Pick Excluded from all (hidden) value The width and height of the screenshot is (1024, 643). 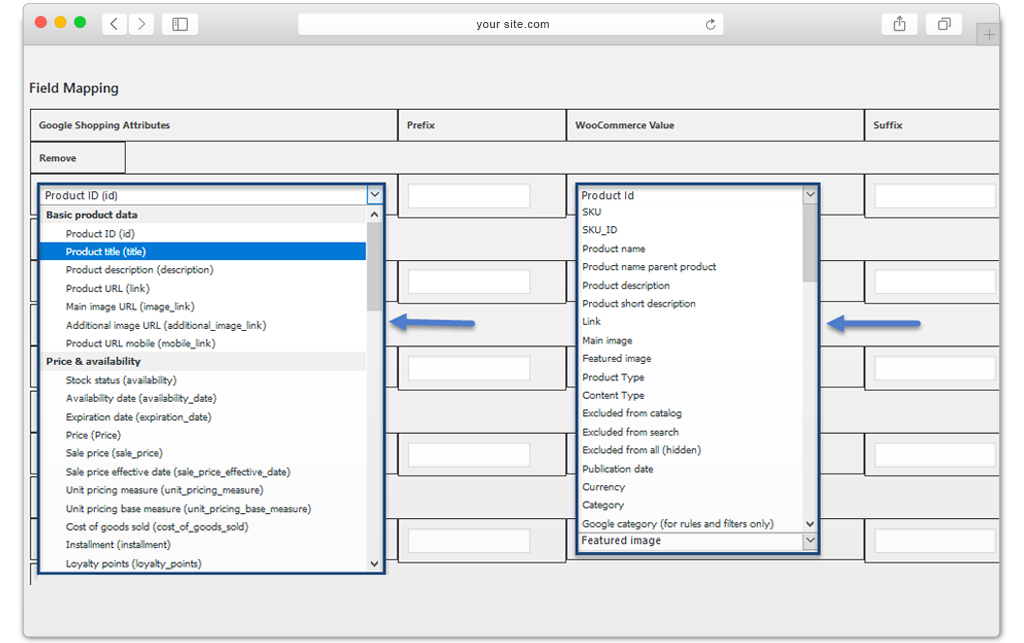click(641, 450)
